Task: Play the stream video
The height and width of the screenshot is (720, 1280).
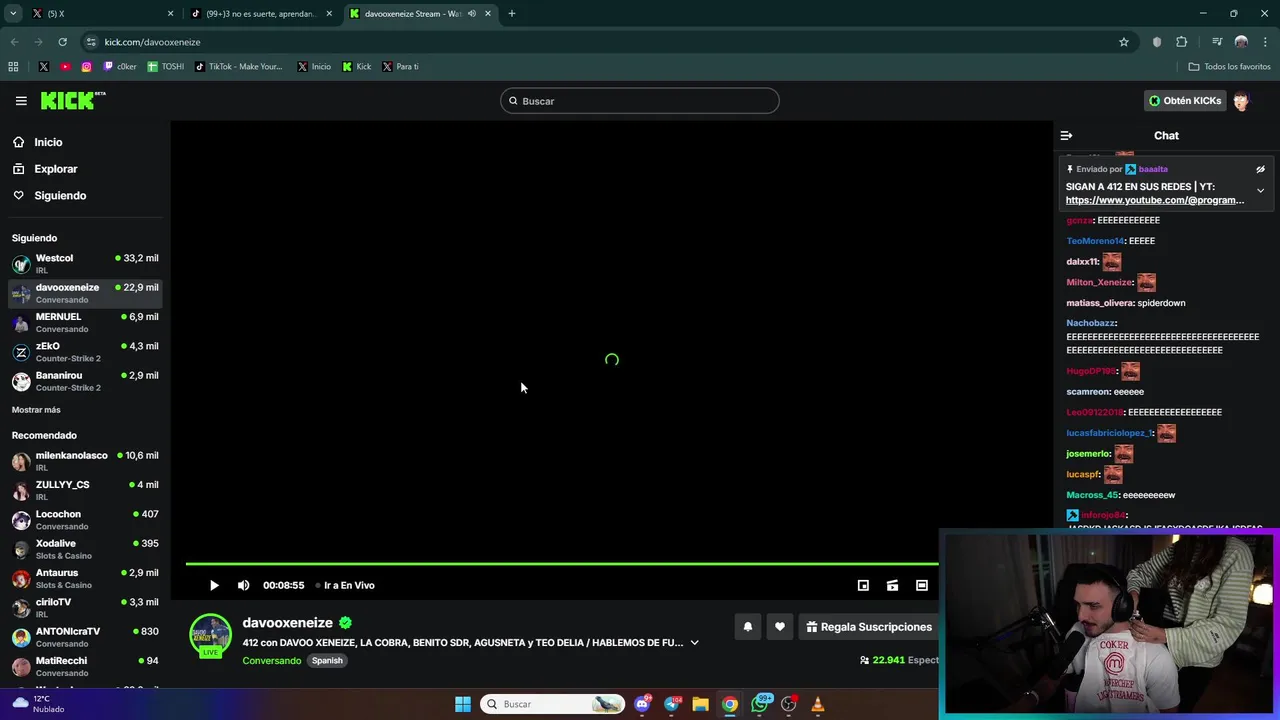Action: pos(214,585)
